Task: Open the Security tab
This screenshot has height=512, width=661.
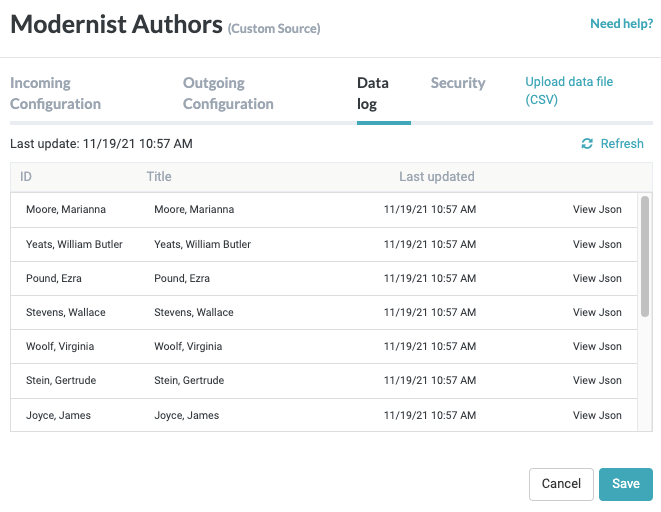Action: click(x=458, y=83)
